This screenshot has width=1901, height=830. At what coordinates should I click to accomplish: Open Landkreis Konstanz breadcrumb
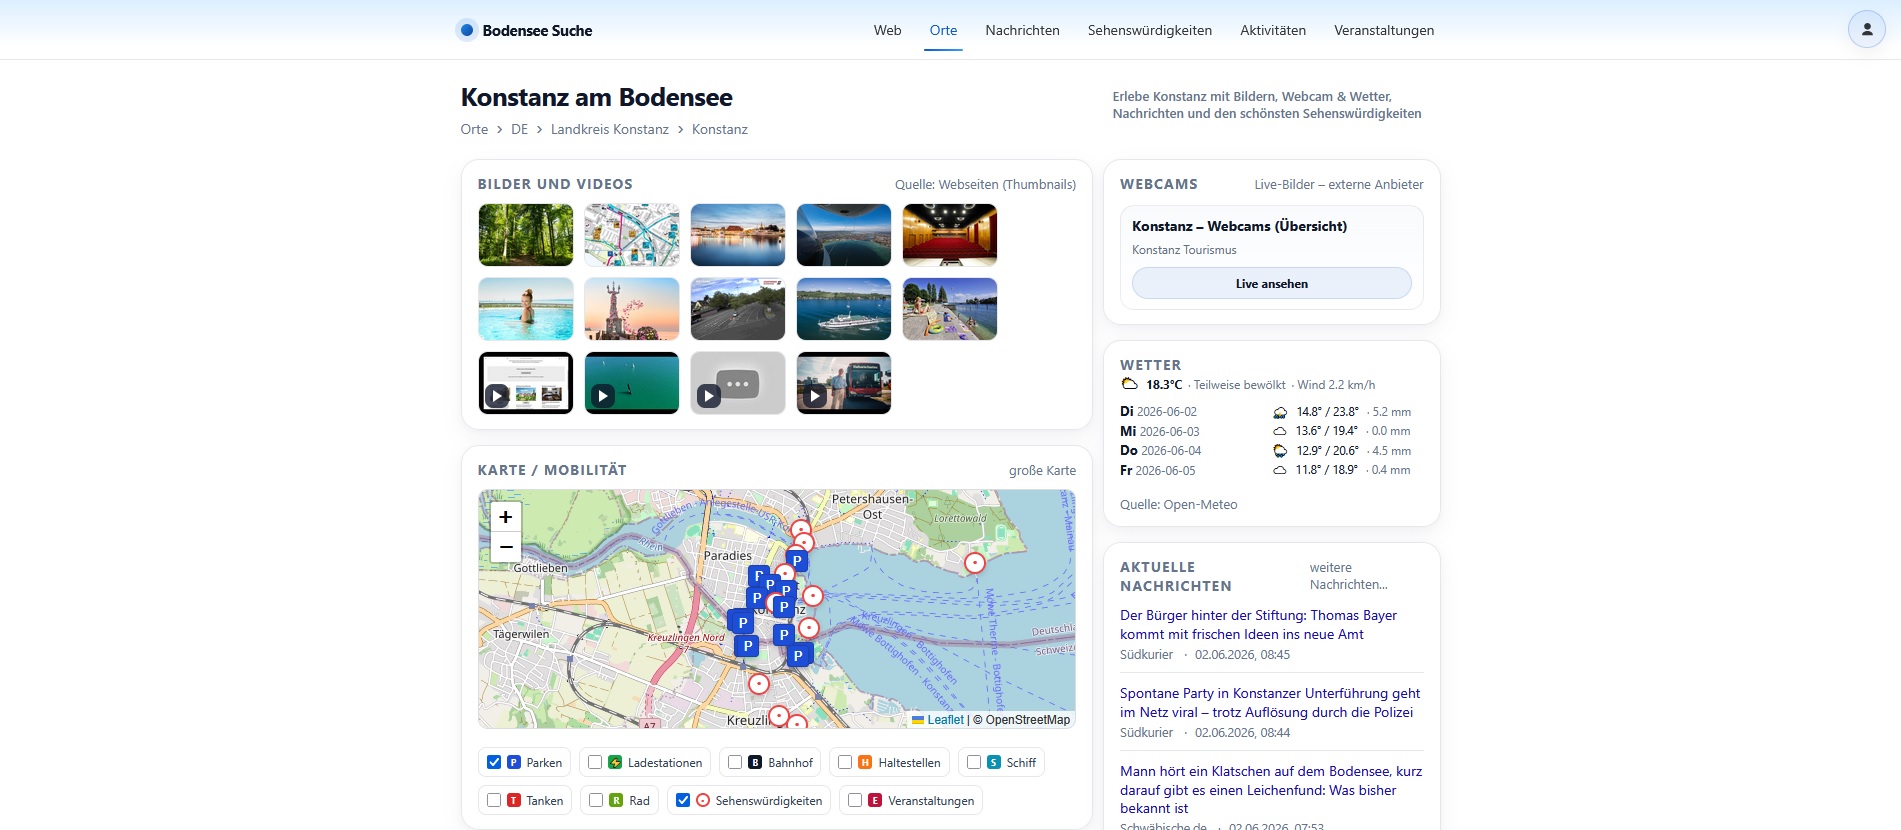pos(609,130)
